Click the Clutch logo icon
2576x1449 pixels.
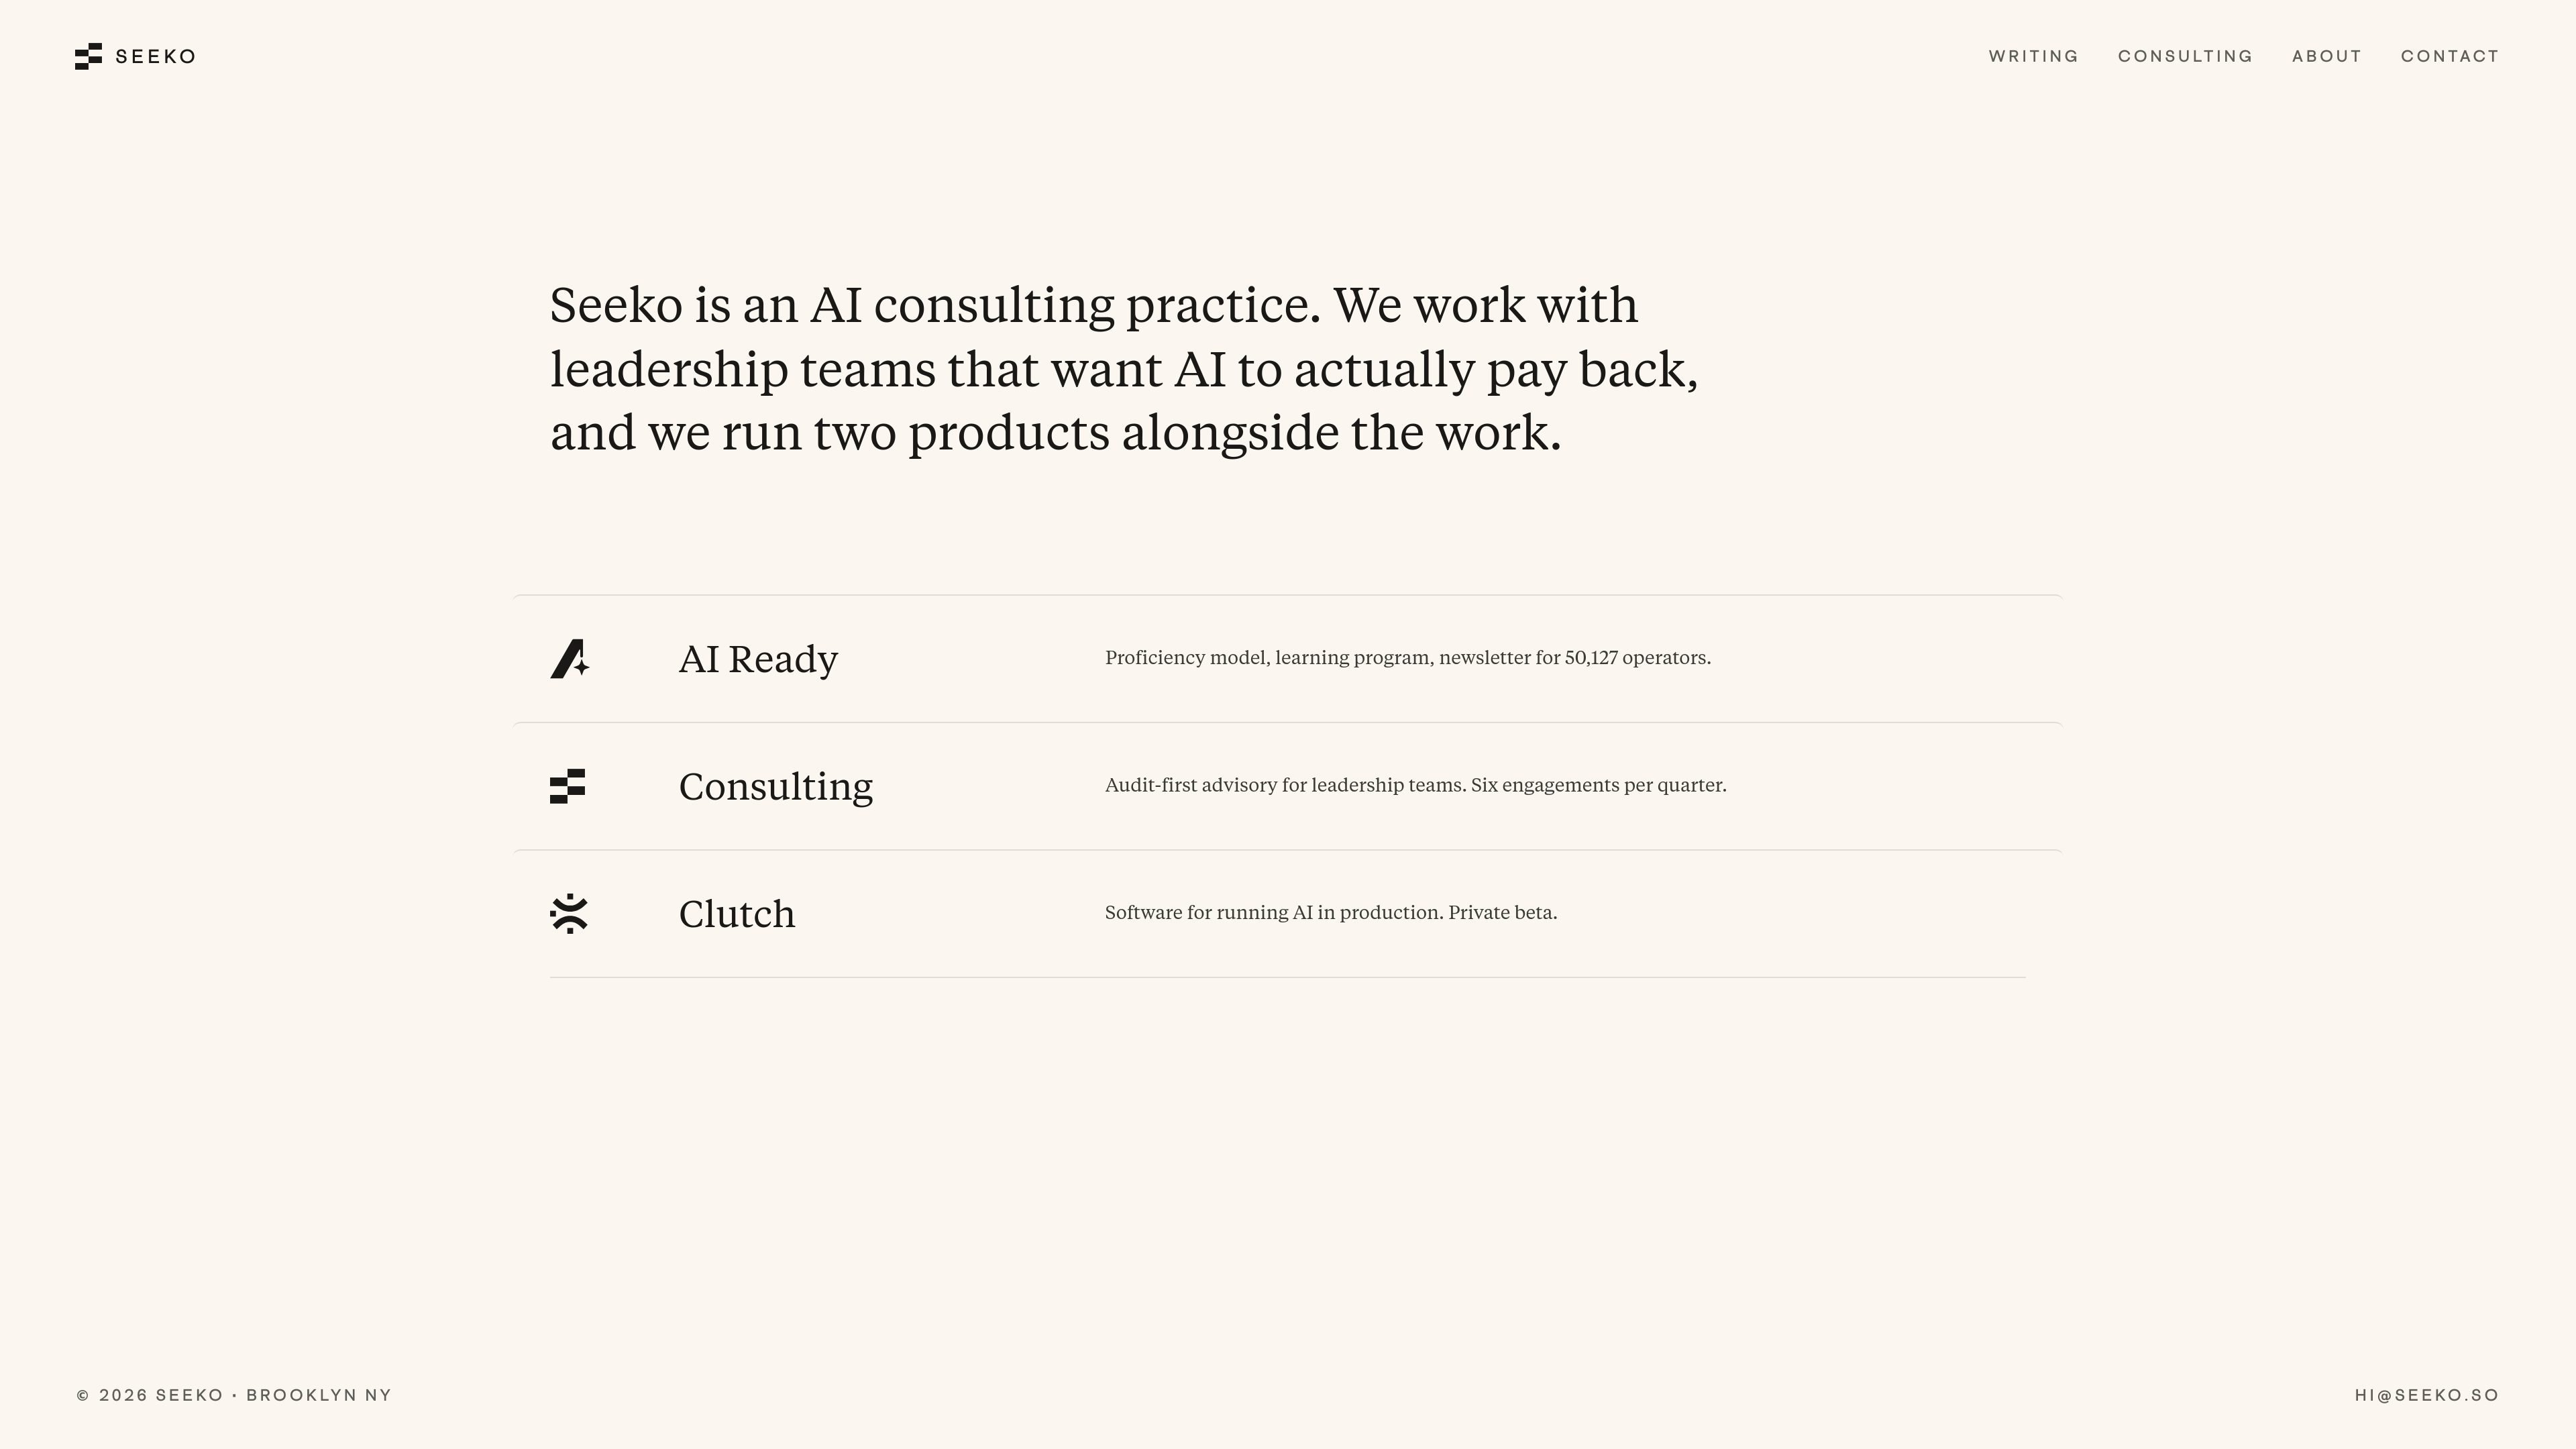[x=569, y=914]
